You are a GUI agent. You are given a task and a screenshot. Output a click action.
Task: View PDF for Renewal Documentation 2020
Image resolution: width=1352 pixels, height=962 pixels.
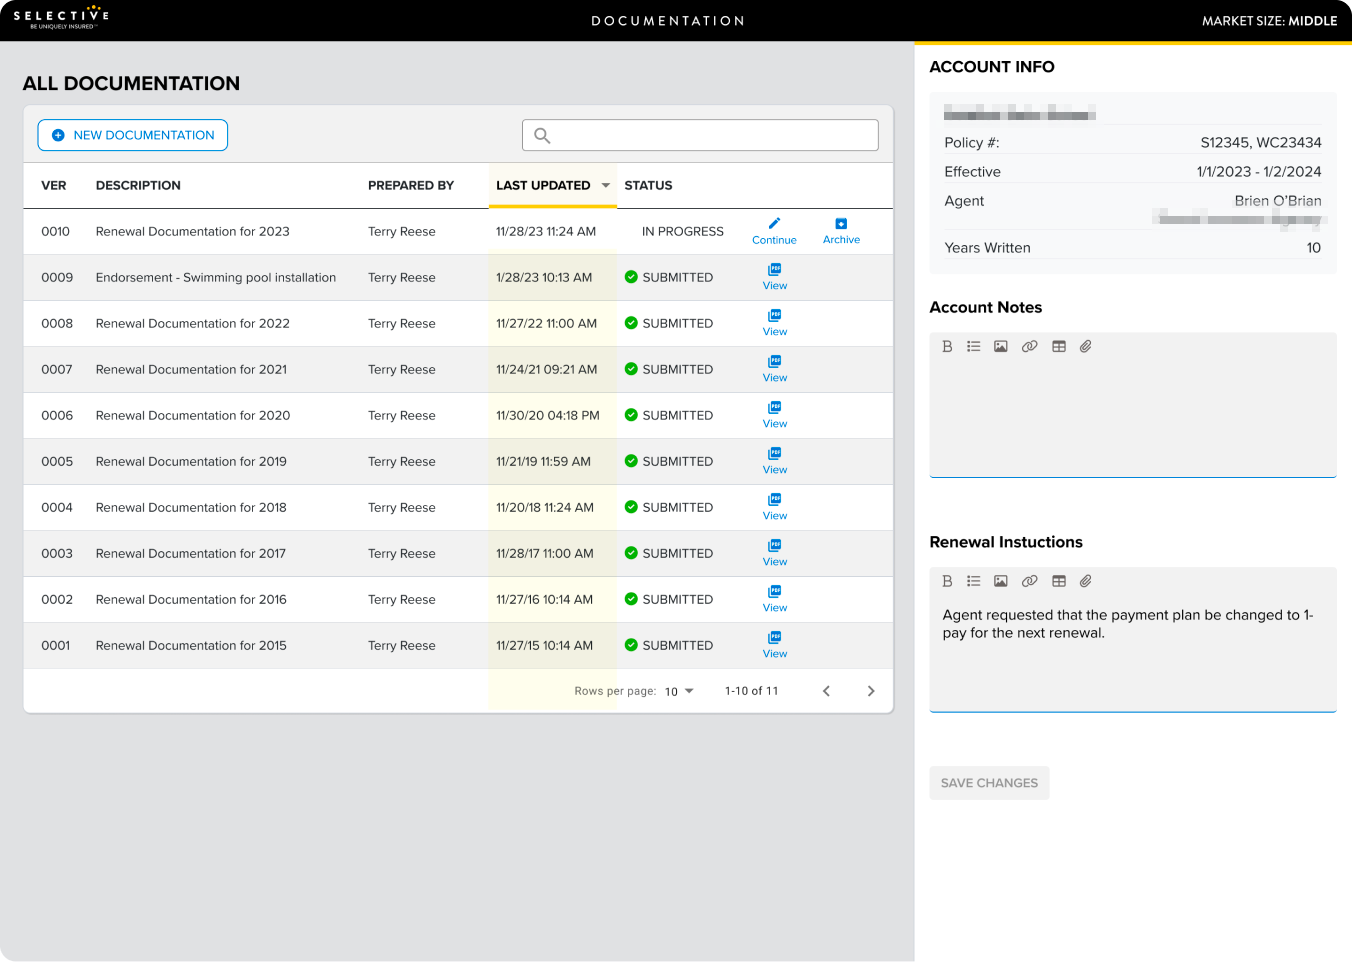tap(775, 415)
